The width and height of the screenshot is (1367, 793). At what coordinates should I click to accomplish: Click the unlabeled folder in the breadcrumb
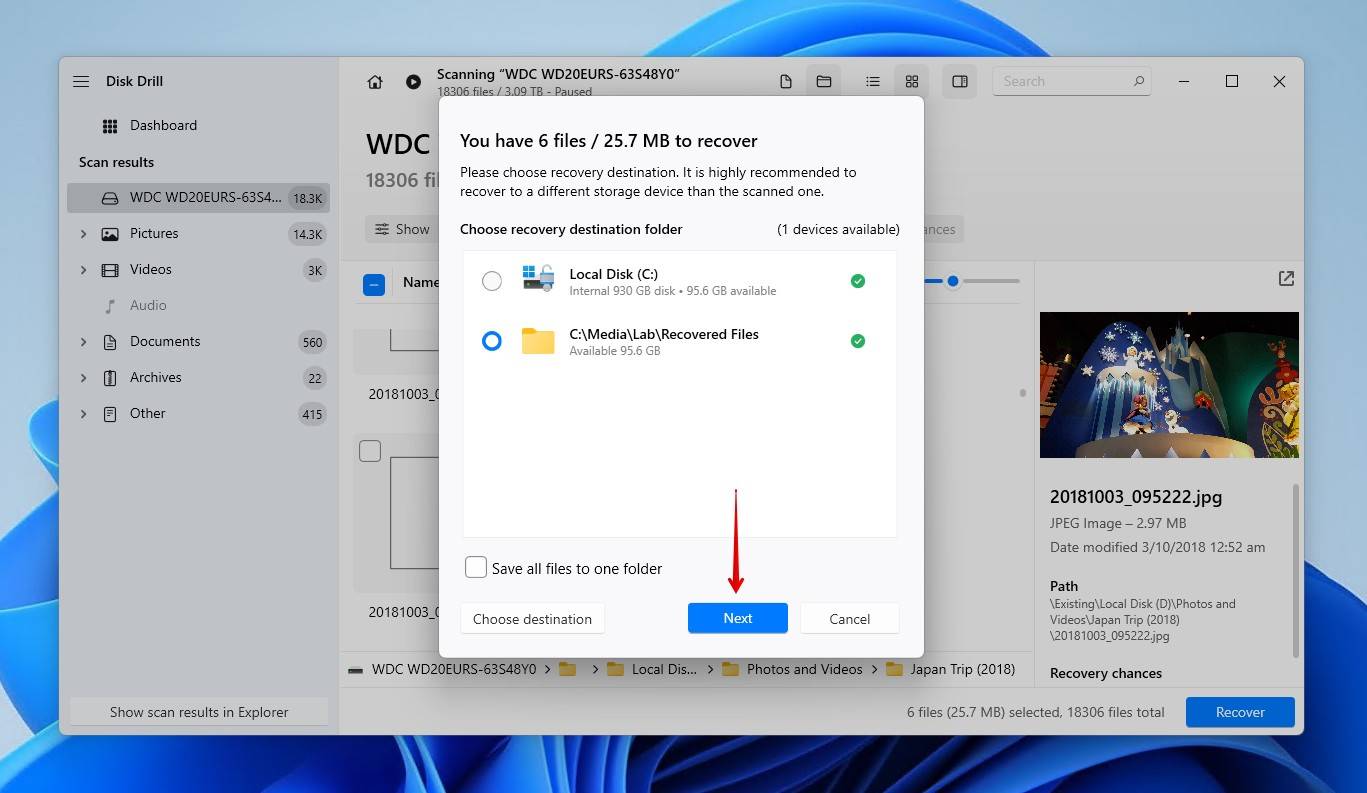(x=568, y=669)
